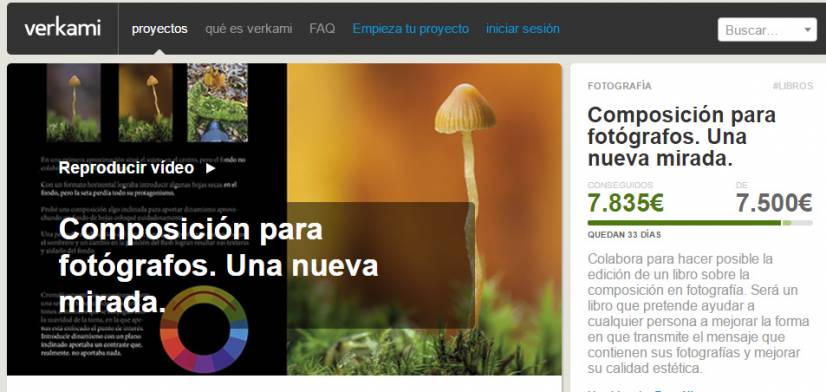Open the proyectos tab

tap(159, 28)
